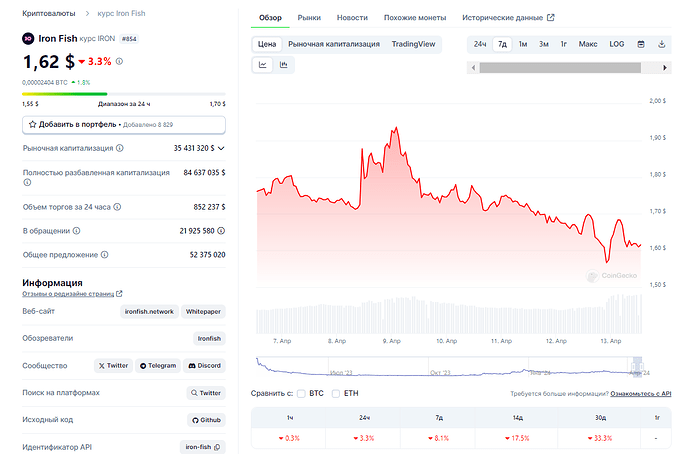Open the Discord community link
This screenshot has width=690, height=454.
pyautogui.click(x=205, y=366)
